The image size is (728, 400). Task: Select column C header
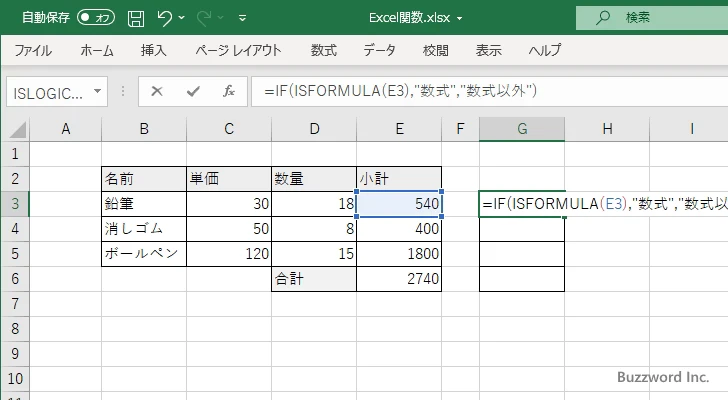coord(229,129)
